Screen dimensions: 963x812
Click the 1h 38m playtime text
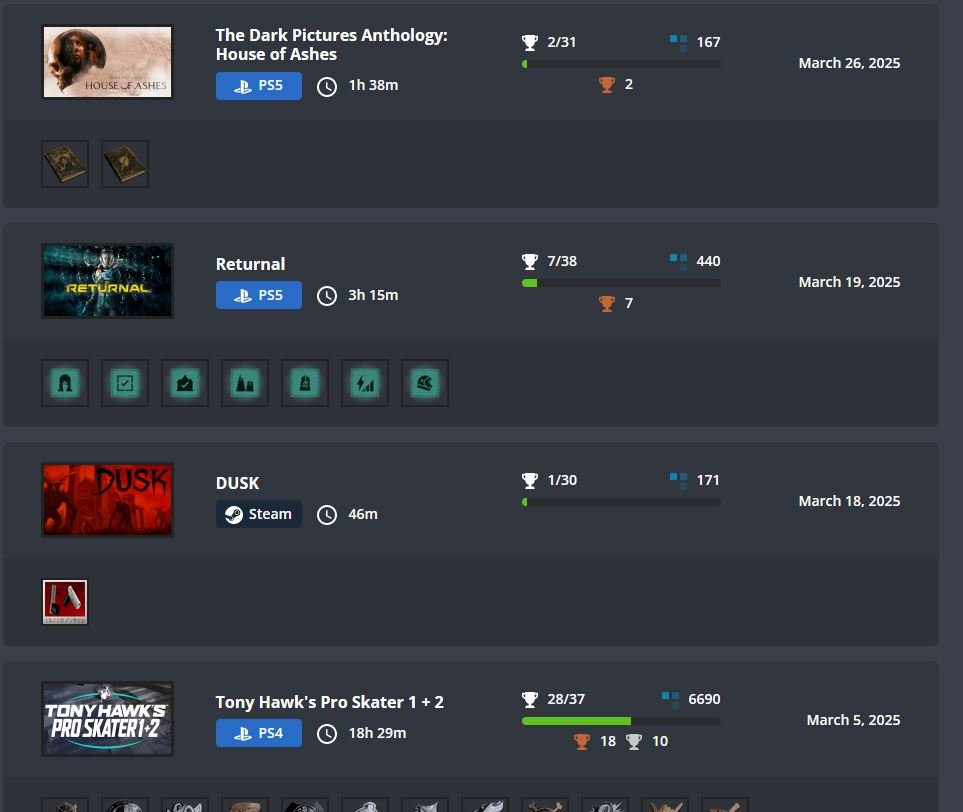click(x=373, y=85)
